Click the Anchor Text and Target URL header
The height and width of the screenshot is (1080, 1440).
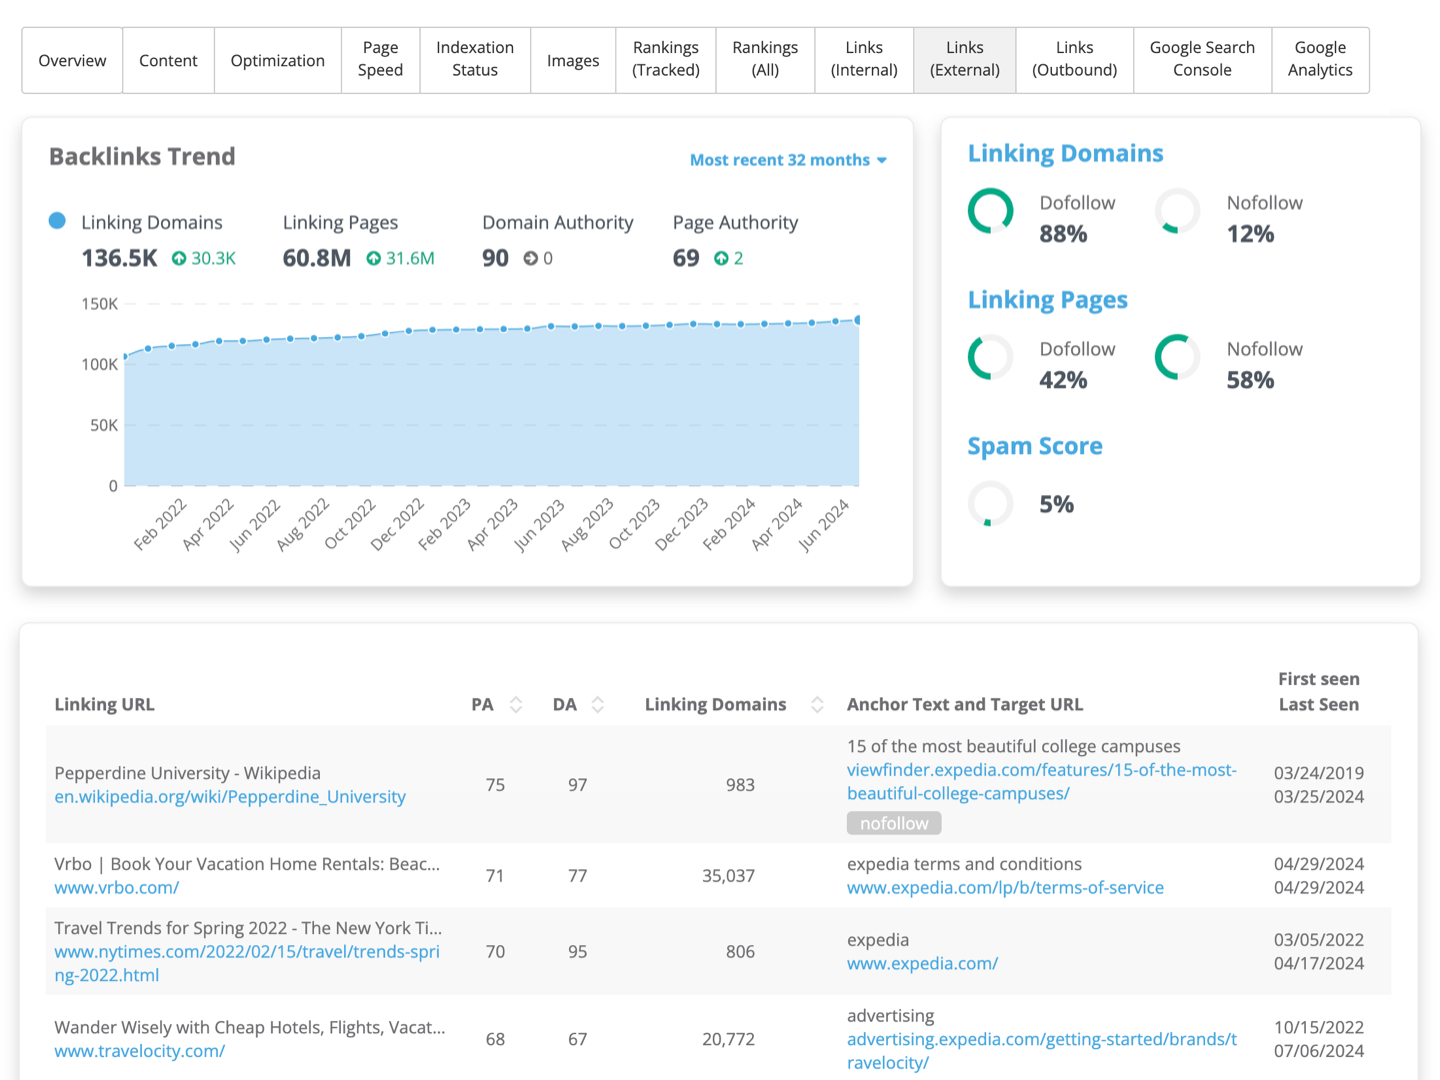pos(965,705)
